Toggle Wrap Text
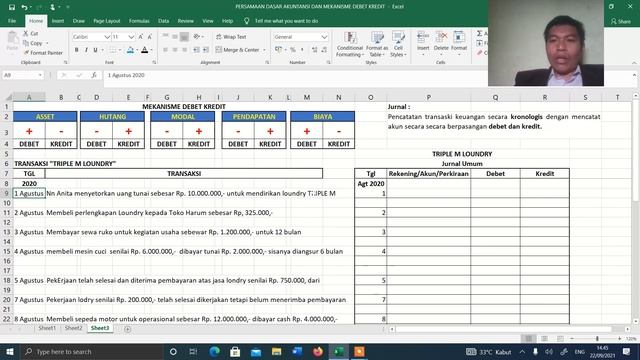Screen dimensions: 640x360 point(231,37)
